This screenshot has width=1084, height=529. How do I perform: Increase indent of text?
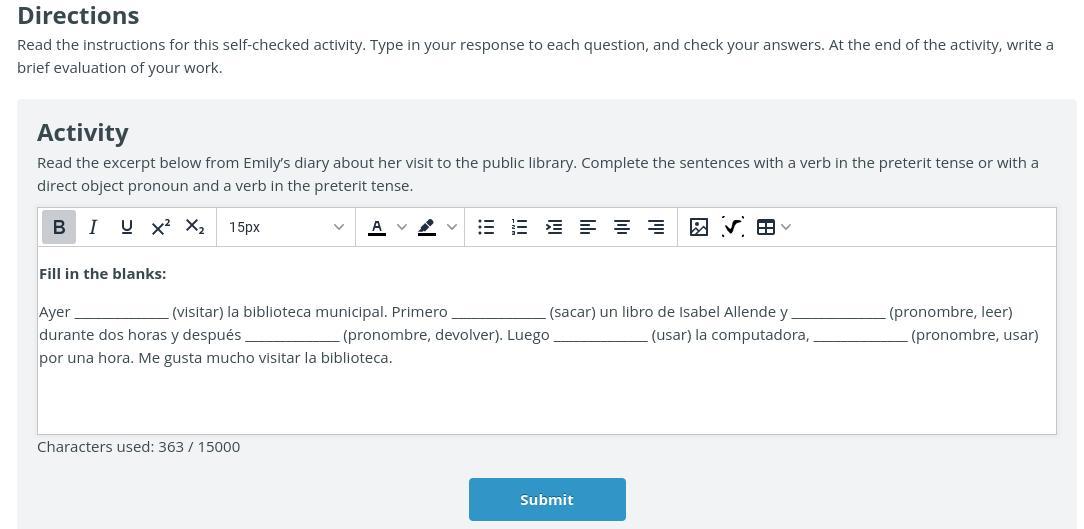(x=553, y=227)
